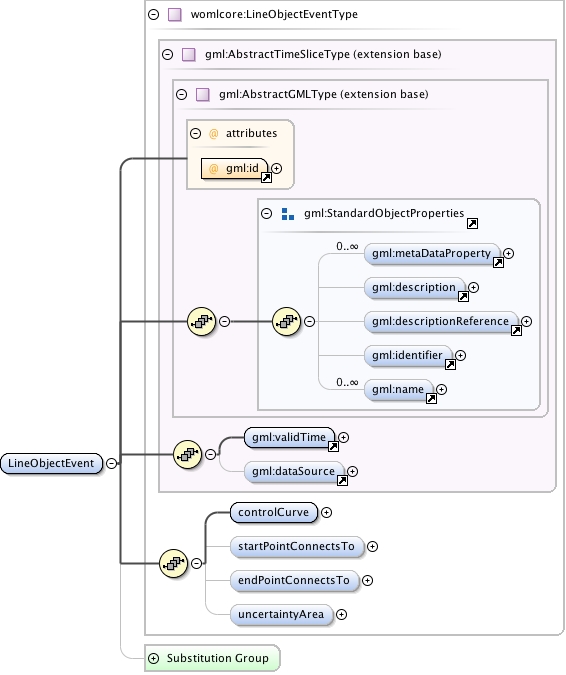The height and width of the screenshot is (675, 566).
Task: Select the startPointConnectsTo element
Action: tap(297, 546)
